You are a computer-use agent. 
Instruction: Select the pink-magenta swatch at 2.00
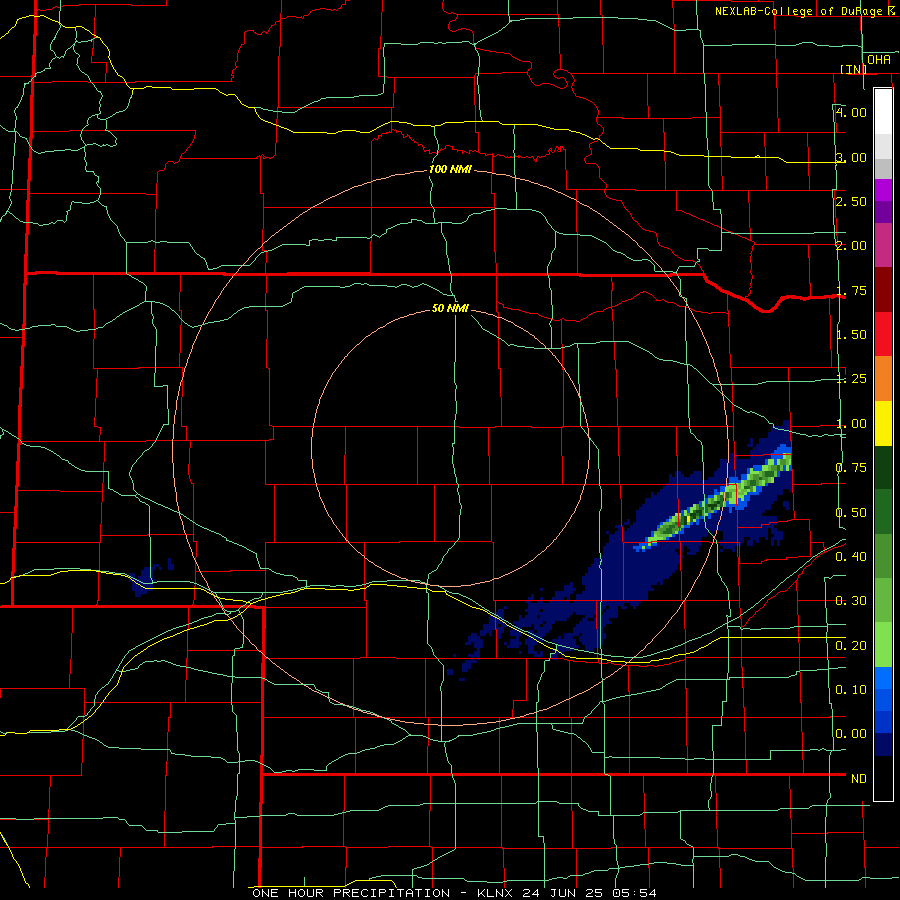pos(883,245)
